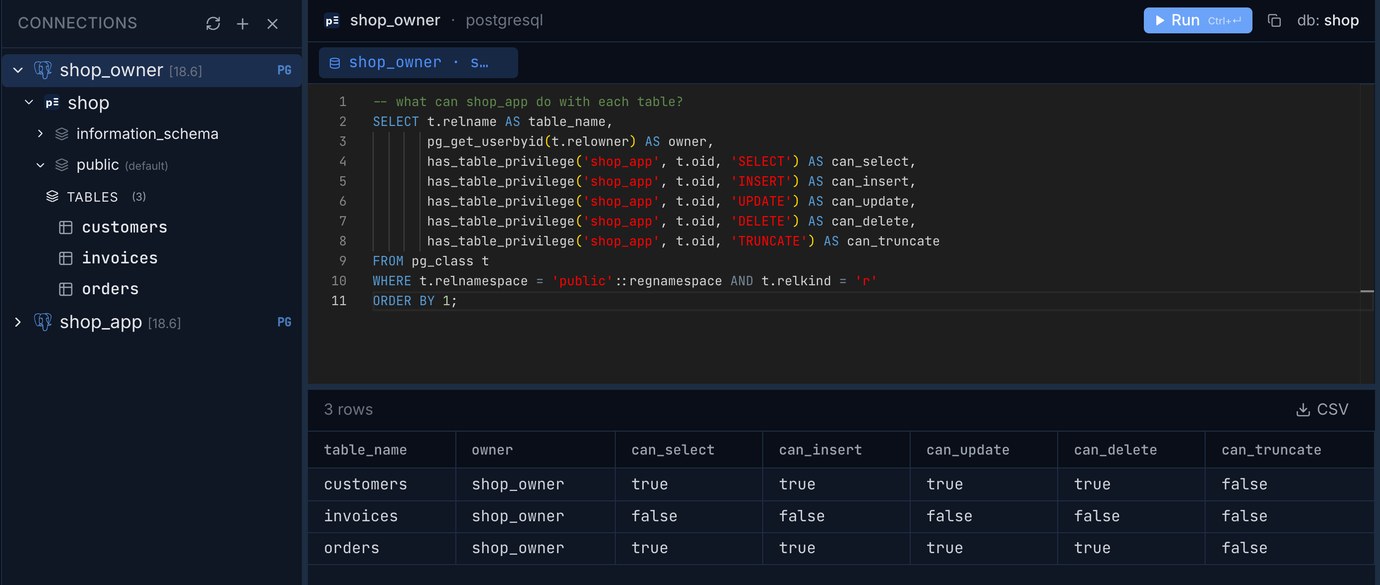Select the invoices result cell
This screenshot has width=1380, height=585.
(x=381, y=516)
